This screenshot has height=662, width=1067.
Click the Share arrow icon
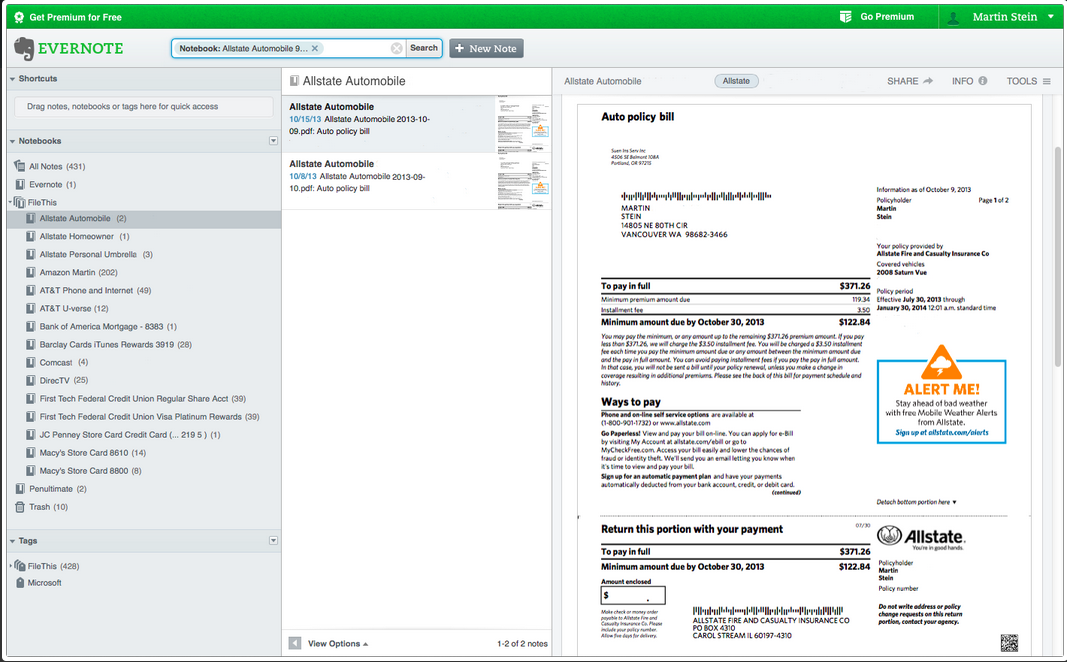(x=928, y=81)
